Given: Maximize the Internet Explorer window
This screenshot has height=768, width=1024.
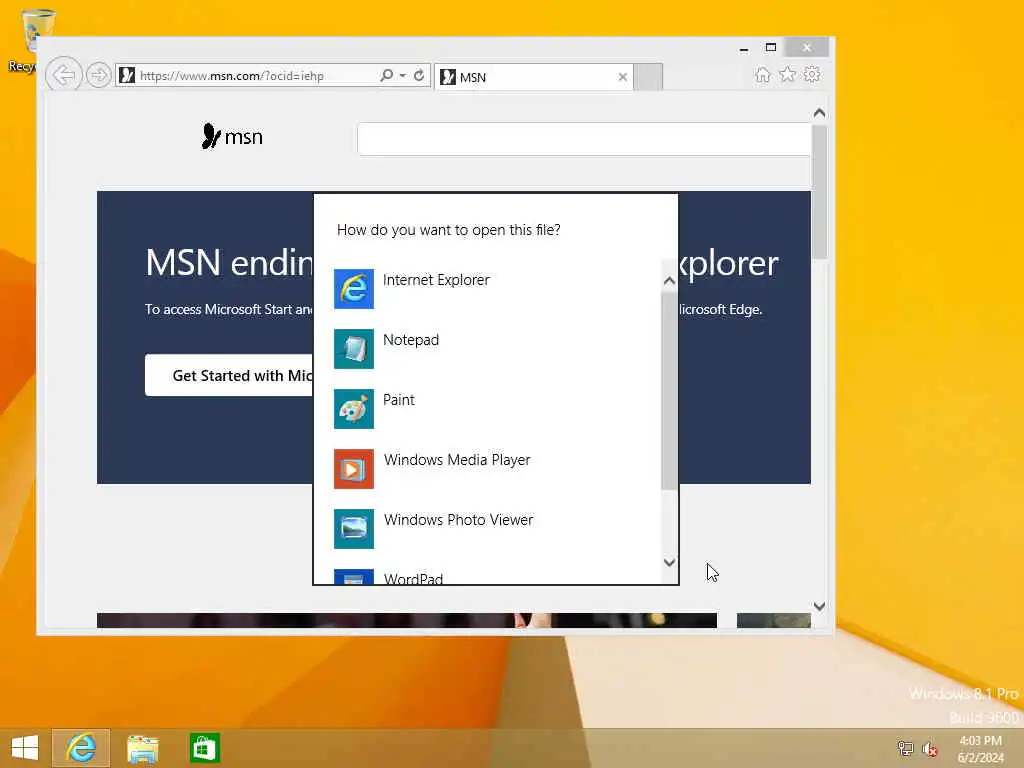Looking at the screenshot, I should coord(771,48).
